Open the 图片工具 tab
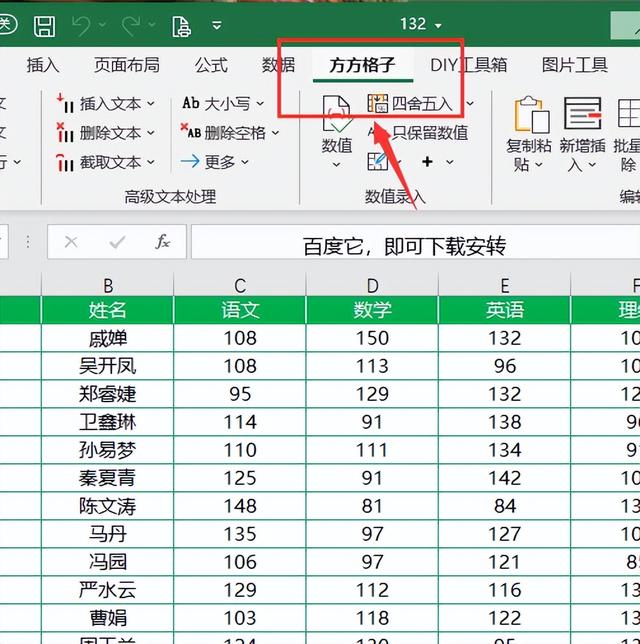 575,65
